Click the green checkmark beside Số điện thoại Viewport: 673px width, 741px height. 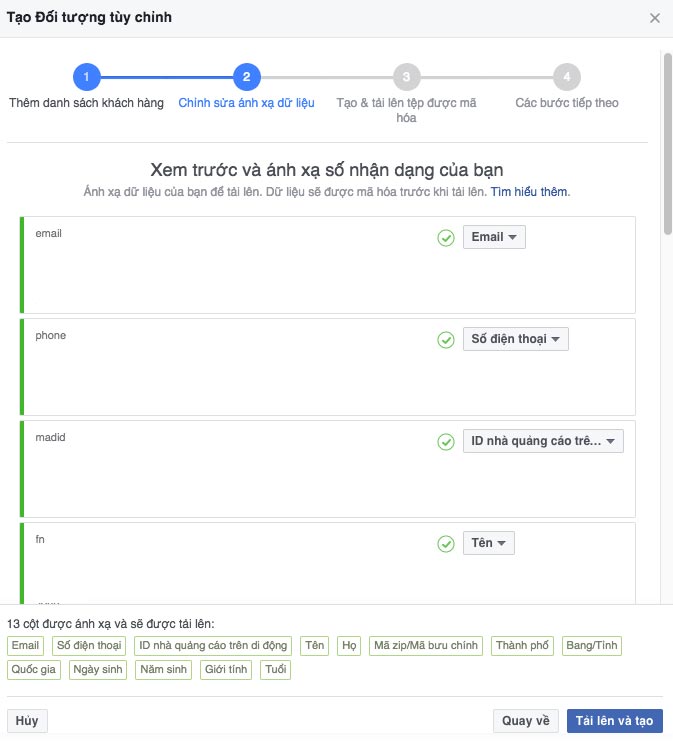pyautogui.click(x=446, y=340)
